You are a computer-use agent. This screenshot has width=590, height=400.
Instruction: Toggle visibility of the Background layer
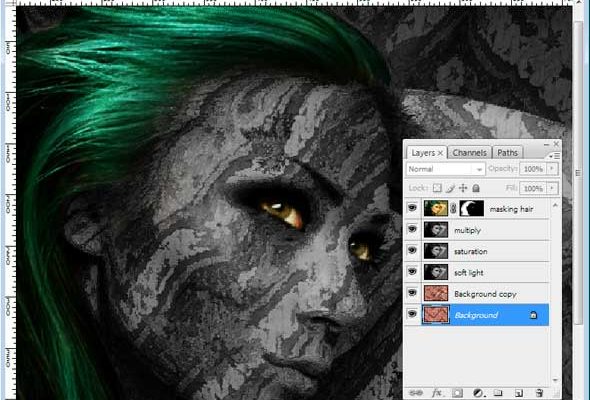point(412,314)
